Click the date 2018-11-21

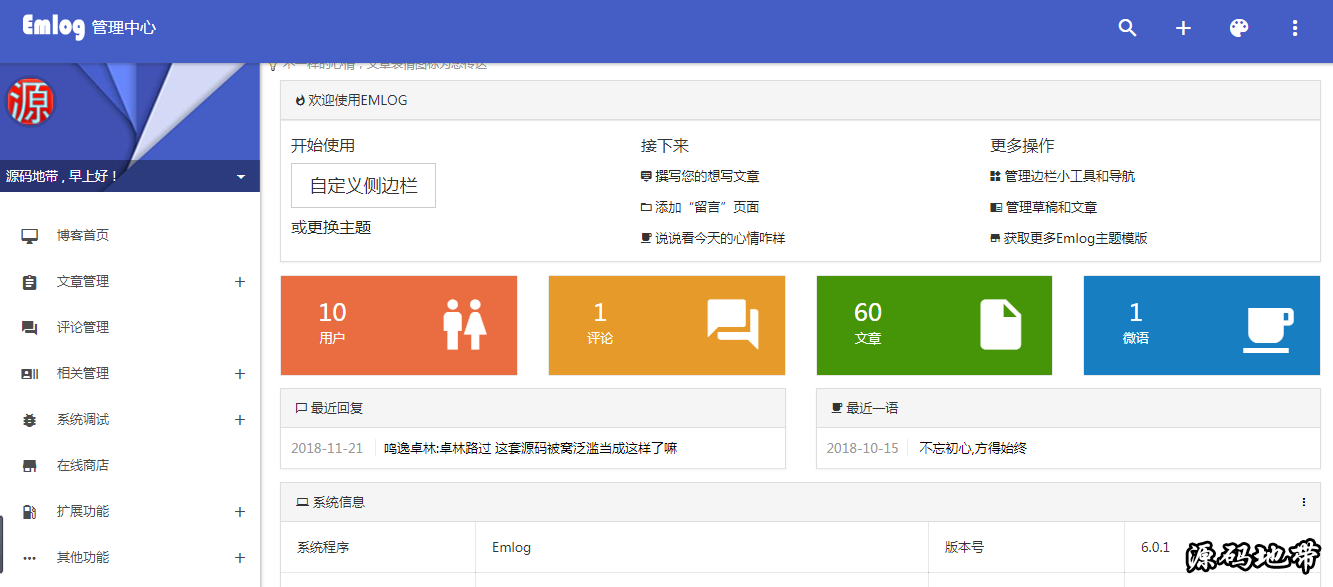tap(327, 448)
